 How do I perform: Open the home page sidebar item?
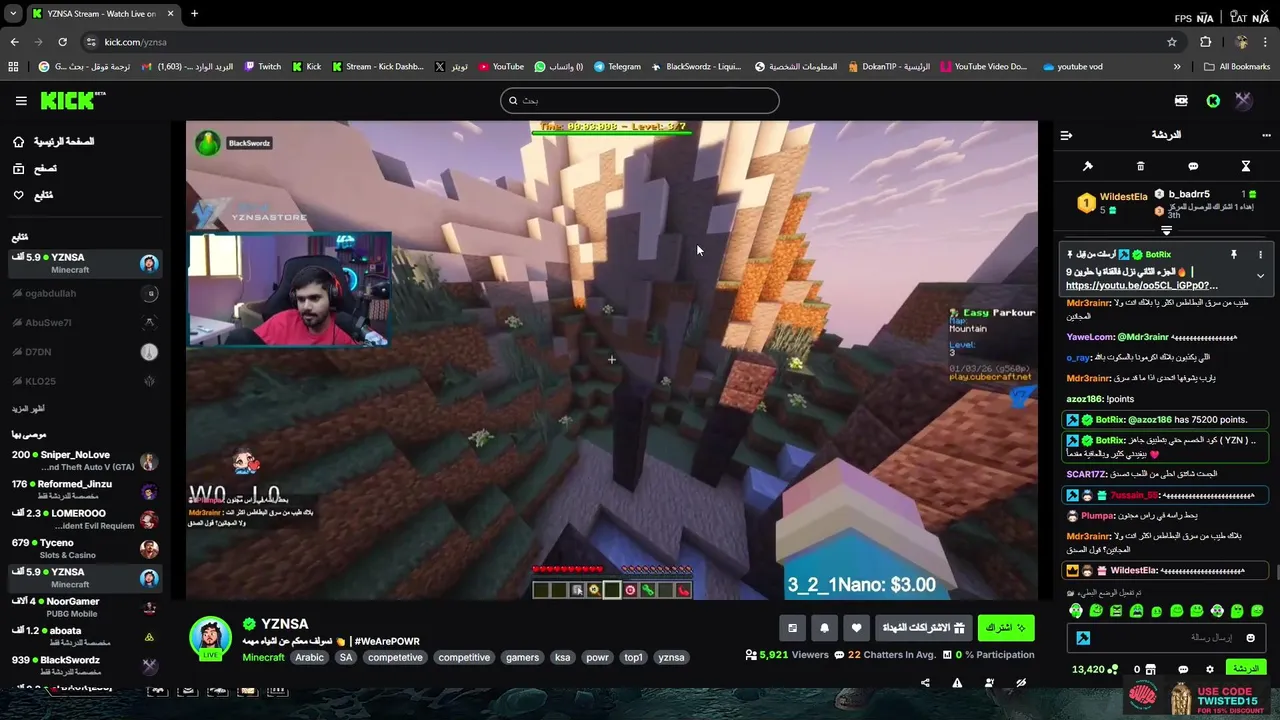pos(55,142)
